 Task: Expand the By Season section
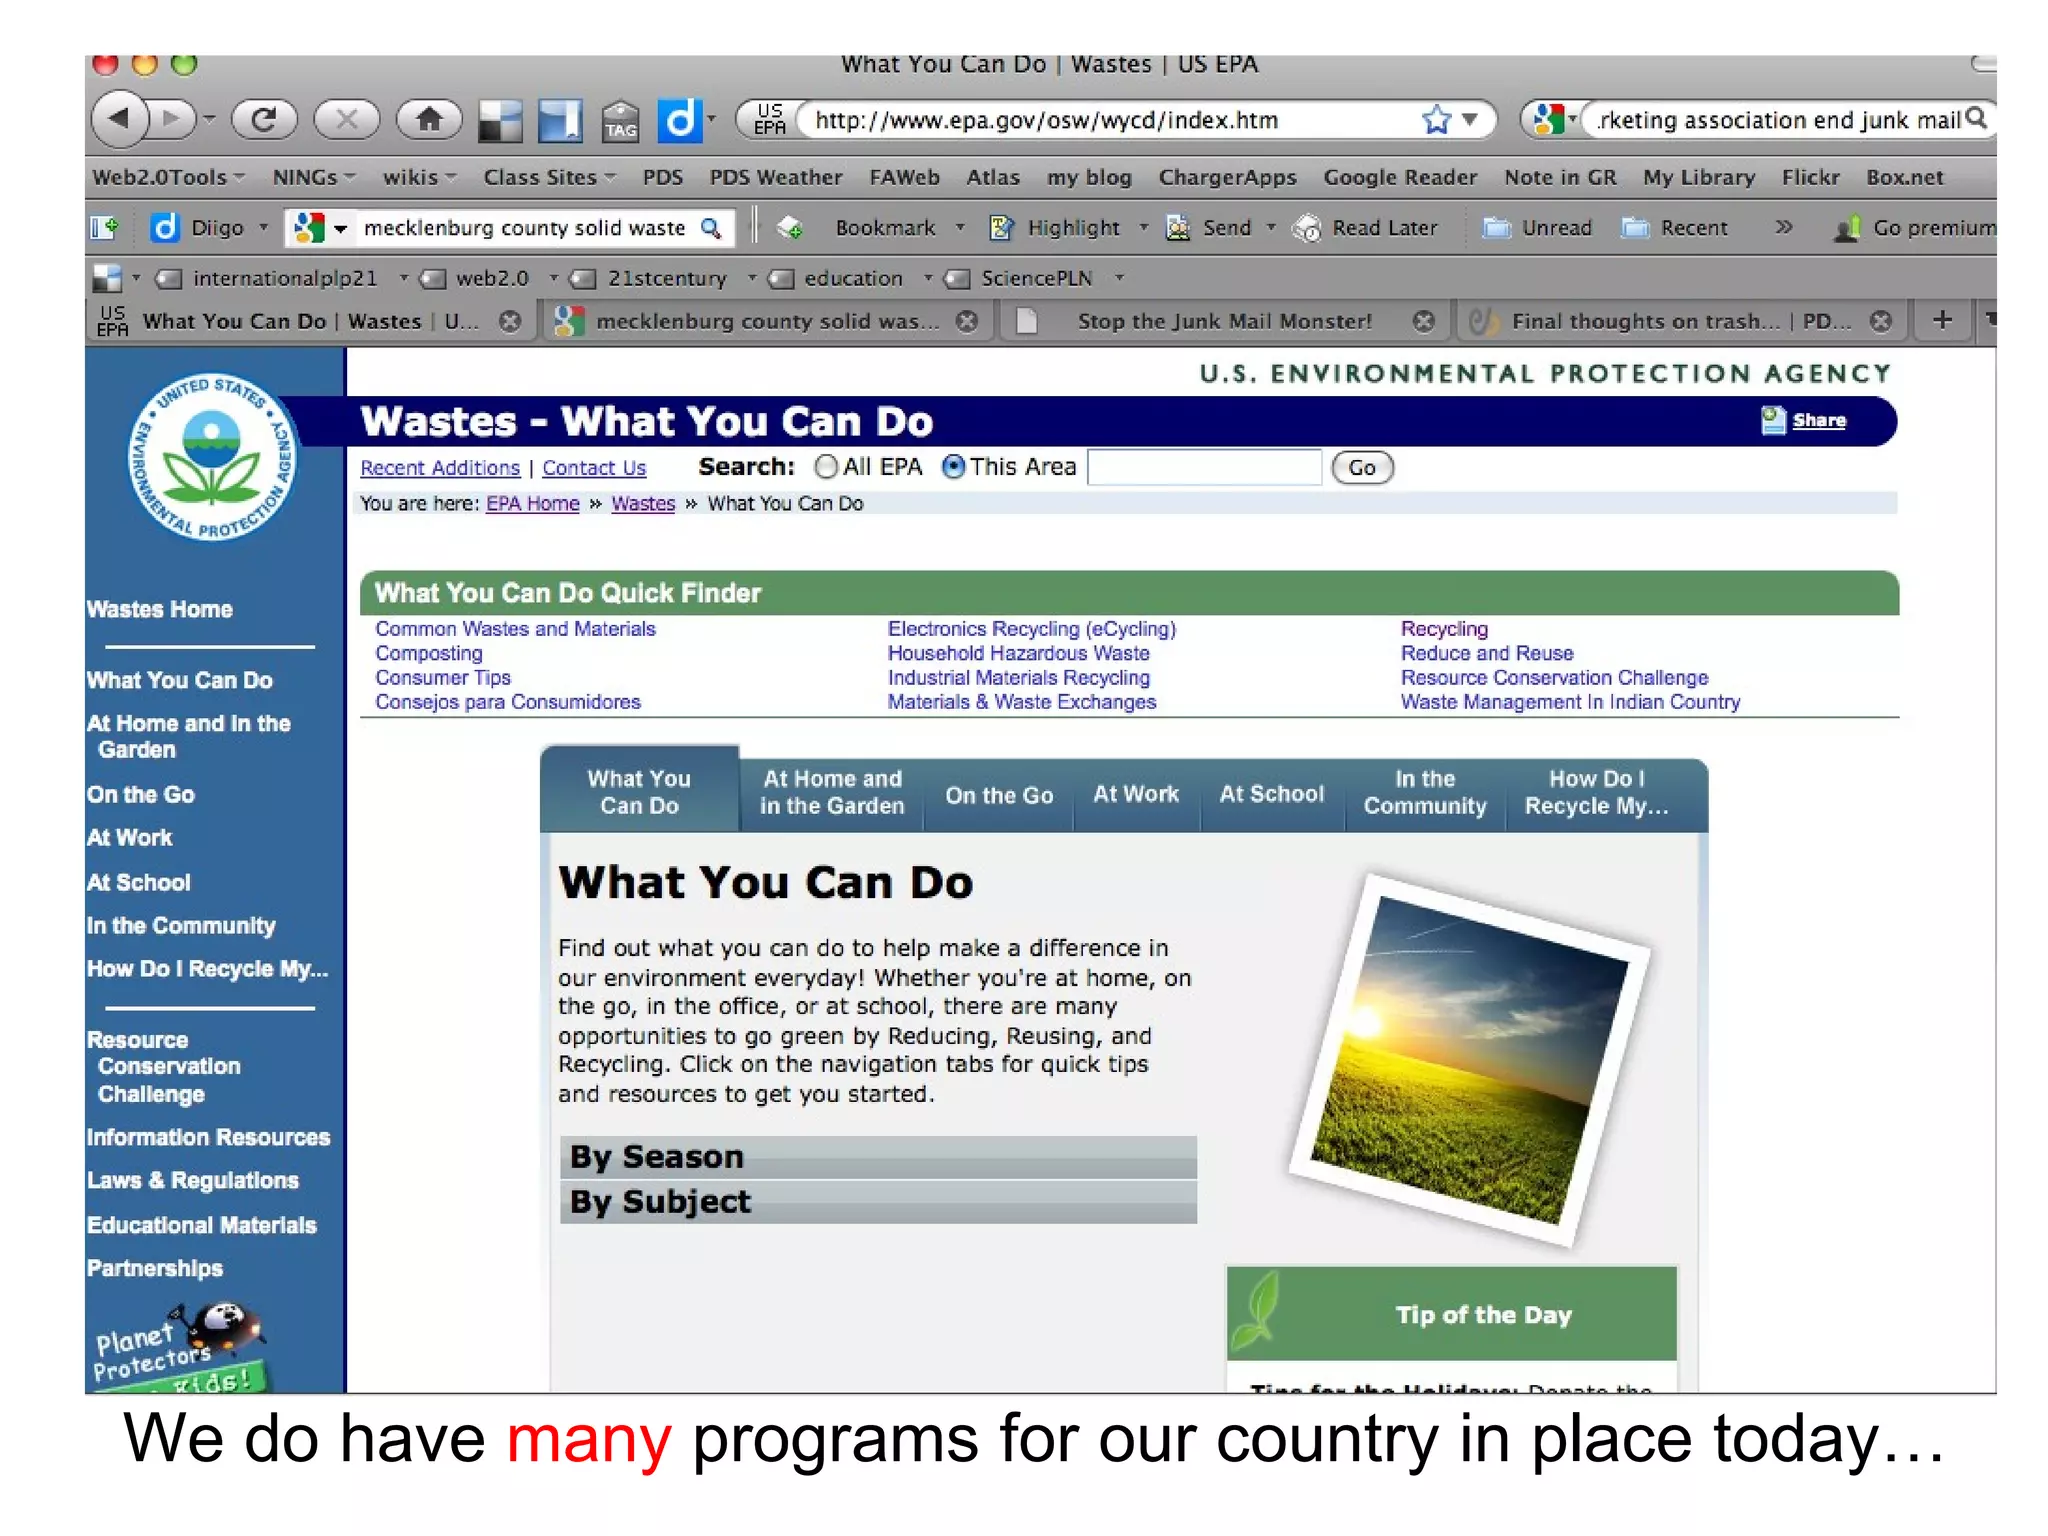[878, 1157]
